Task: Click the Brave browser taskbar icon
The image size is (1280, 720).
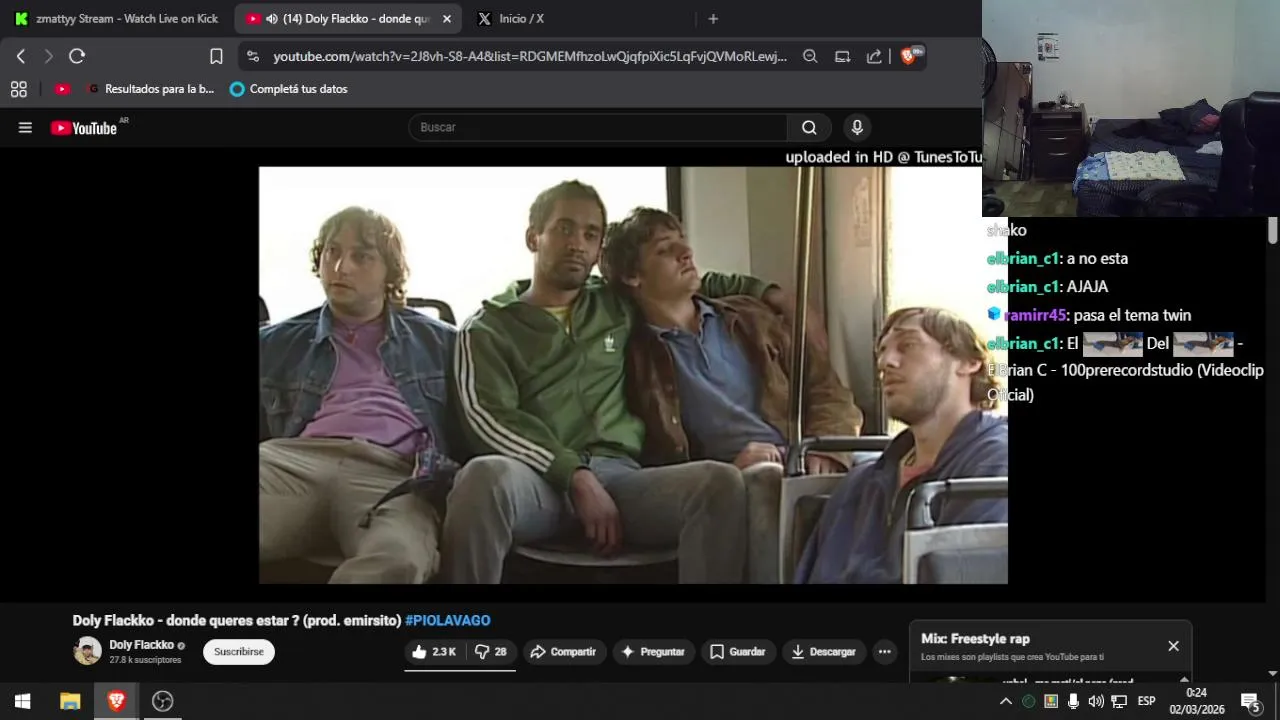Action: (x=116, y=701)
